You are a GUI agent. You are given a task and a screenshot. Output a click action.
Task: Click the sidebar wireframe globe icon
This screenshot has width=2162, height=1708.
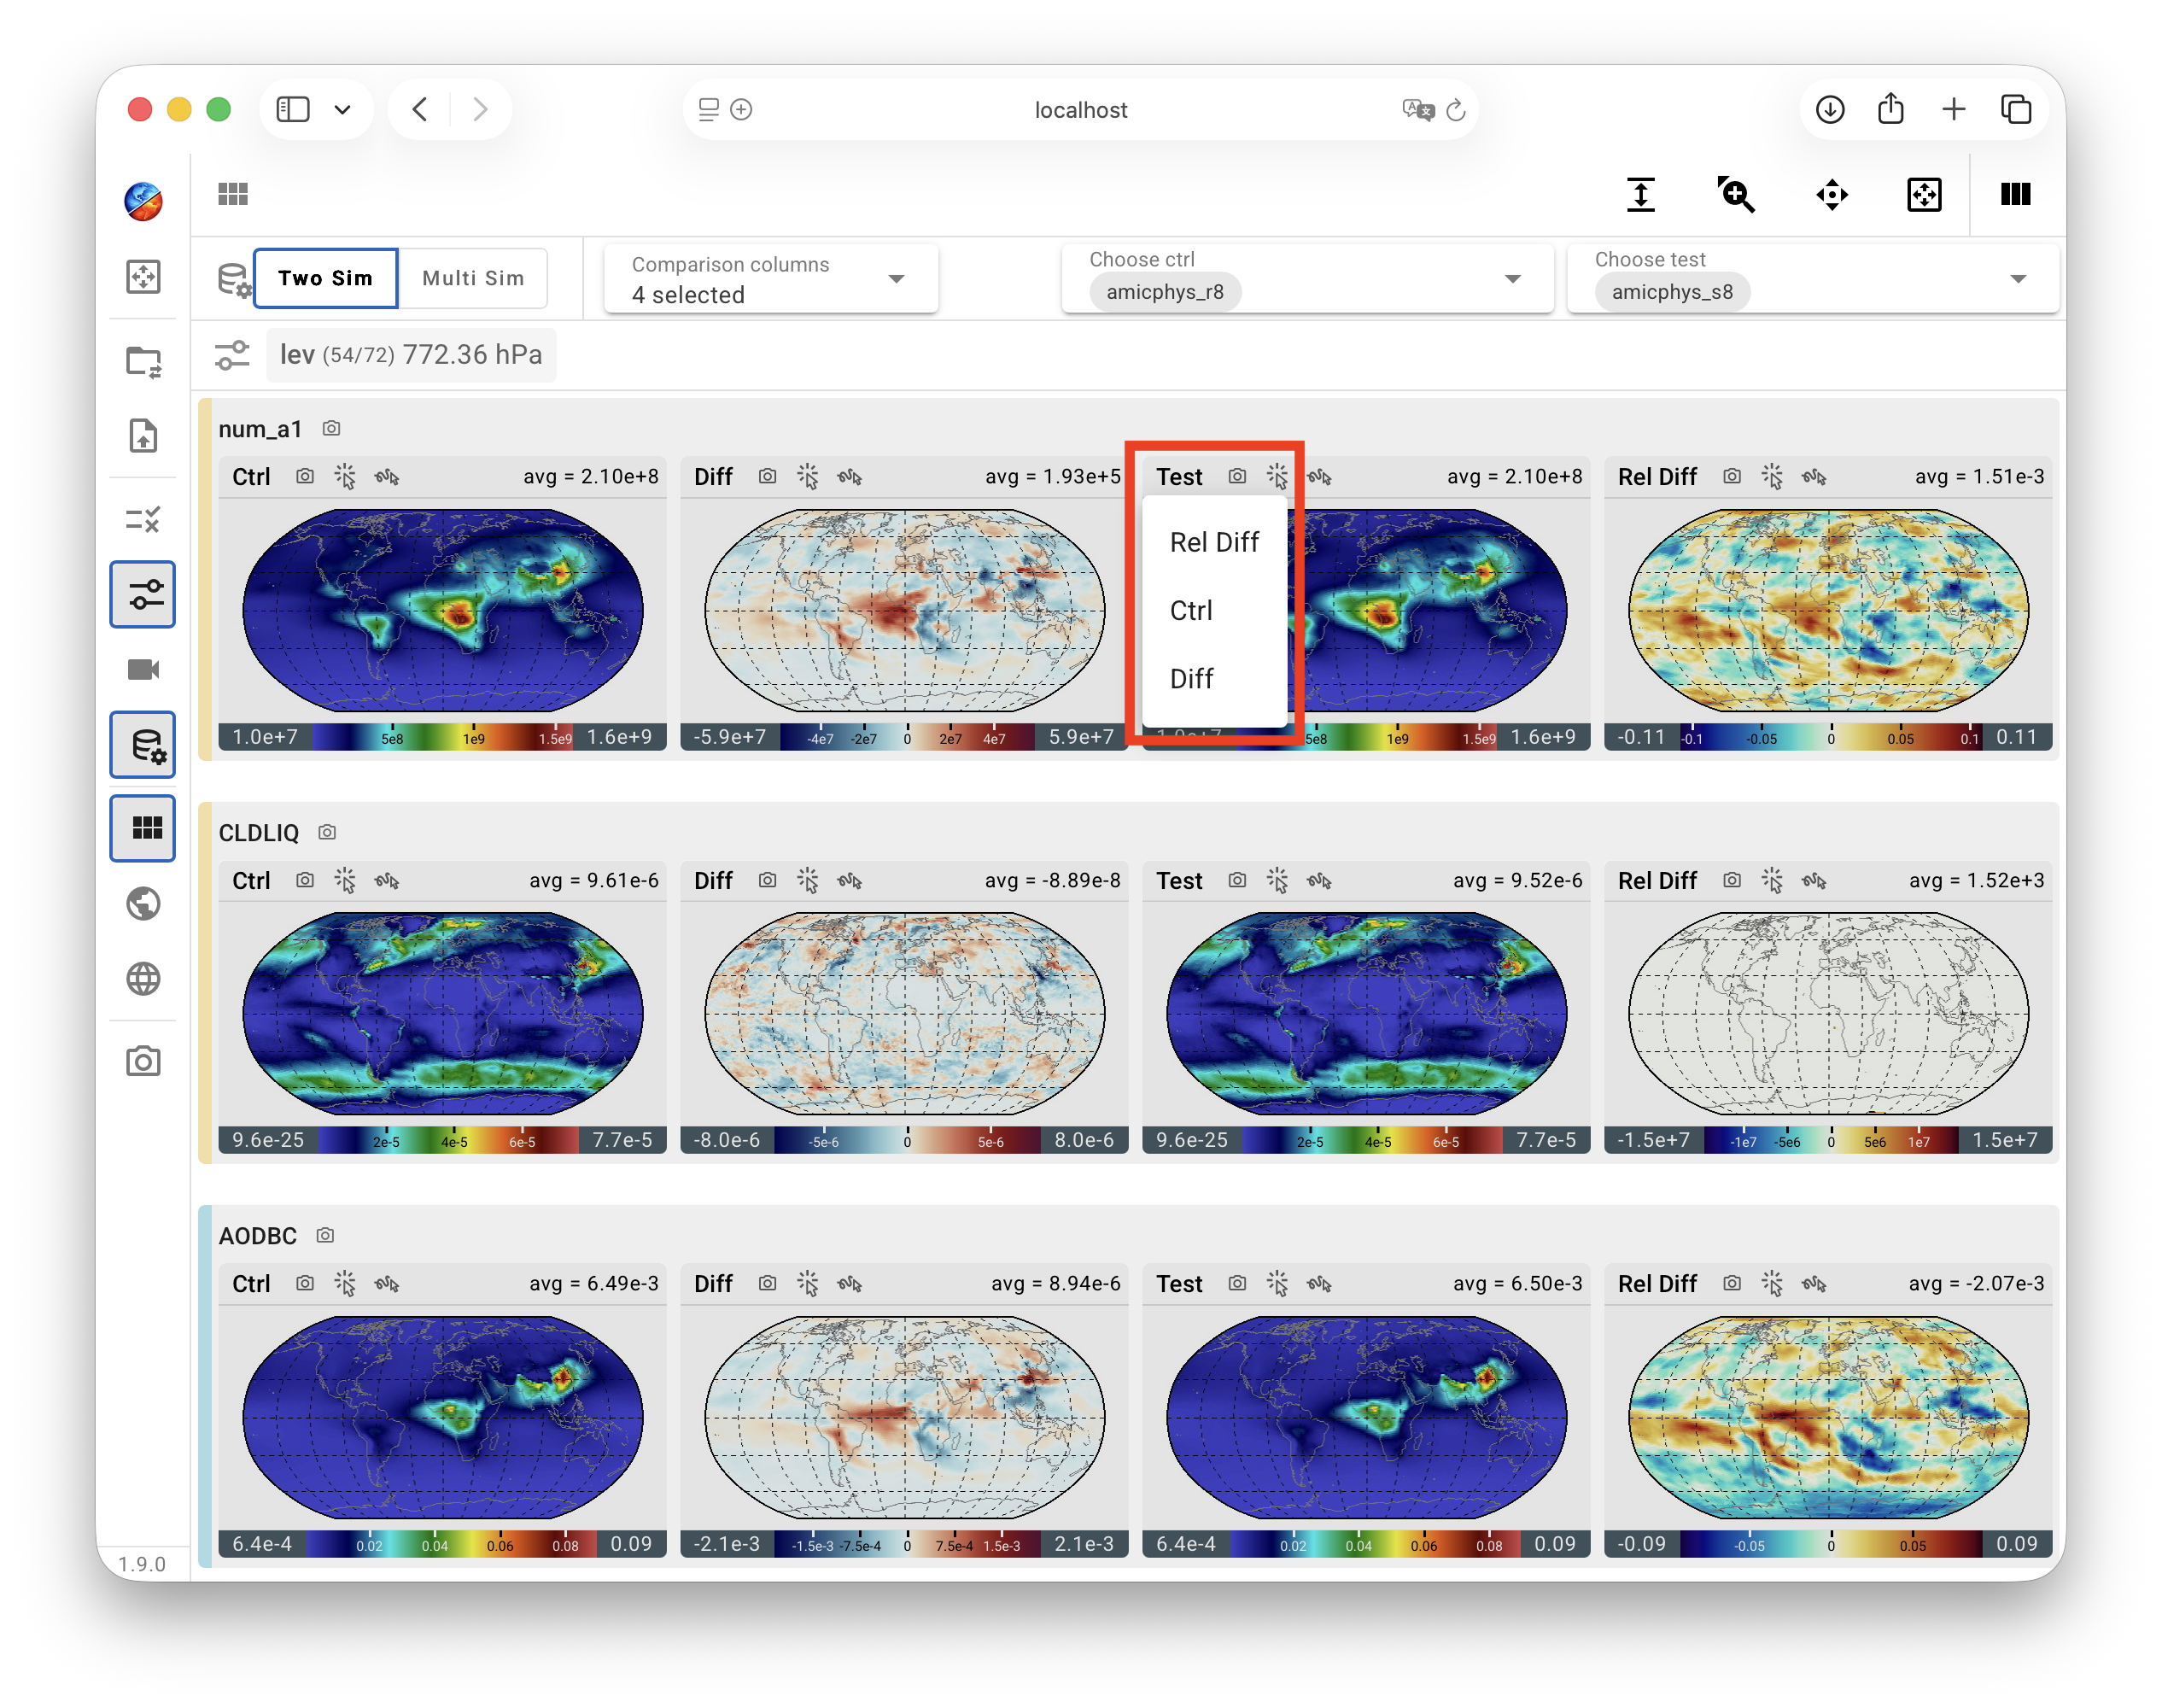(143, 978)
